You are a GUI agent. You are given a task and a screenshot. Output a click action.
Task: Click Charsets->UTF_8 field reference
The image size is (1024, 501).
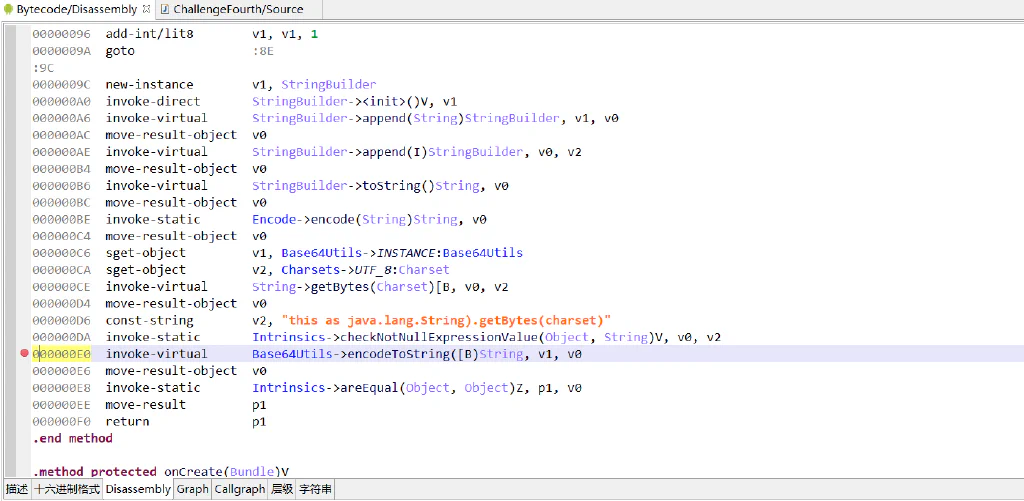click(x=365, y=270)
